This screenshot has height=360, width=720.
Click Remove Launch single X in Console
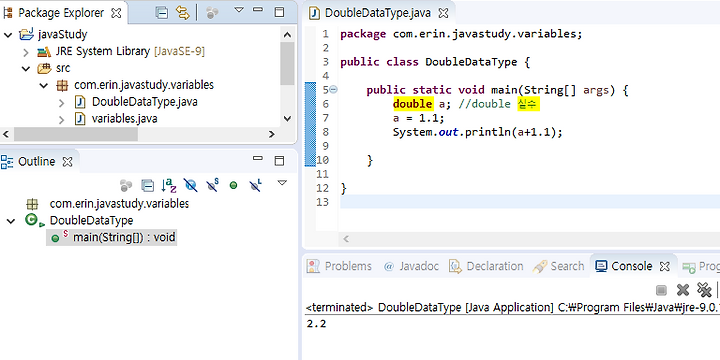[x=683, y=290]
